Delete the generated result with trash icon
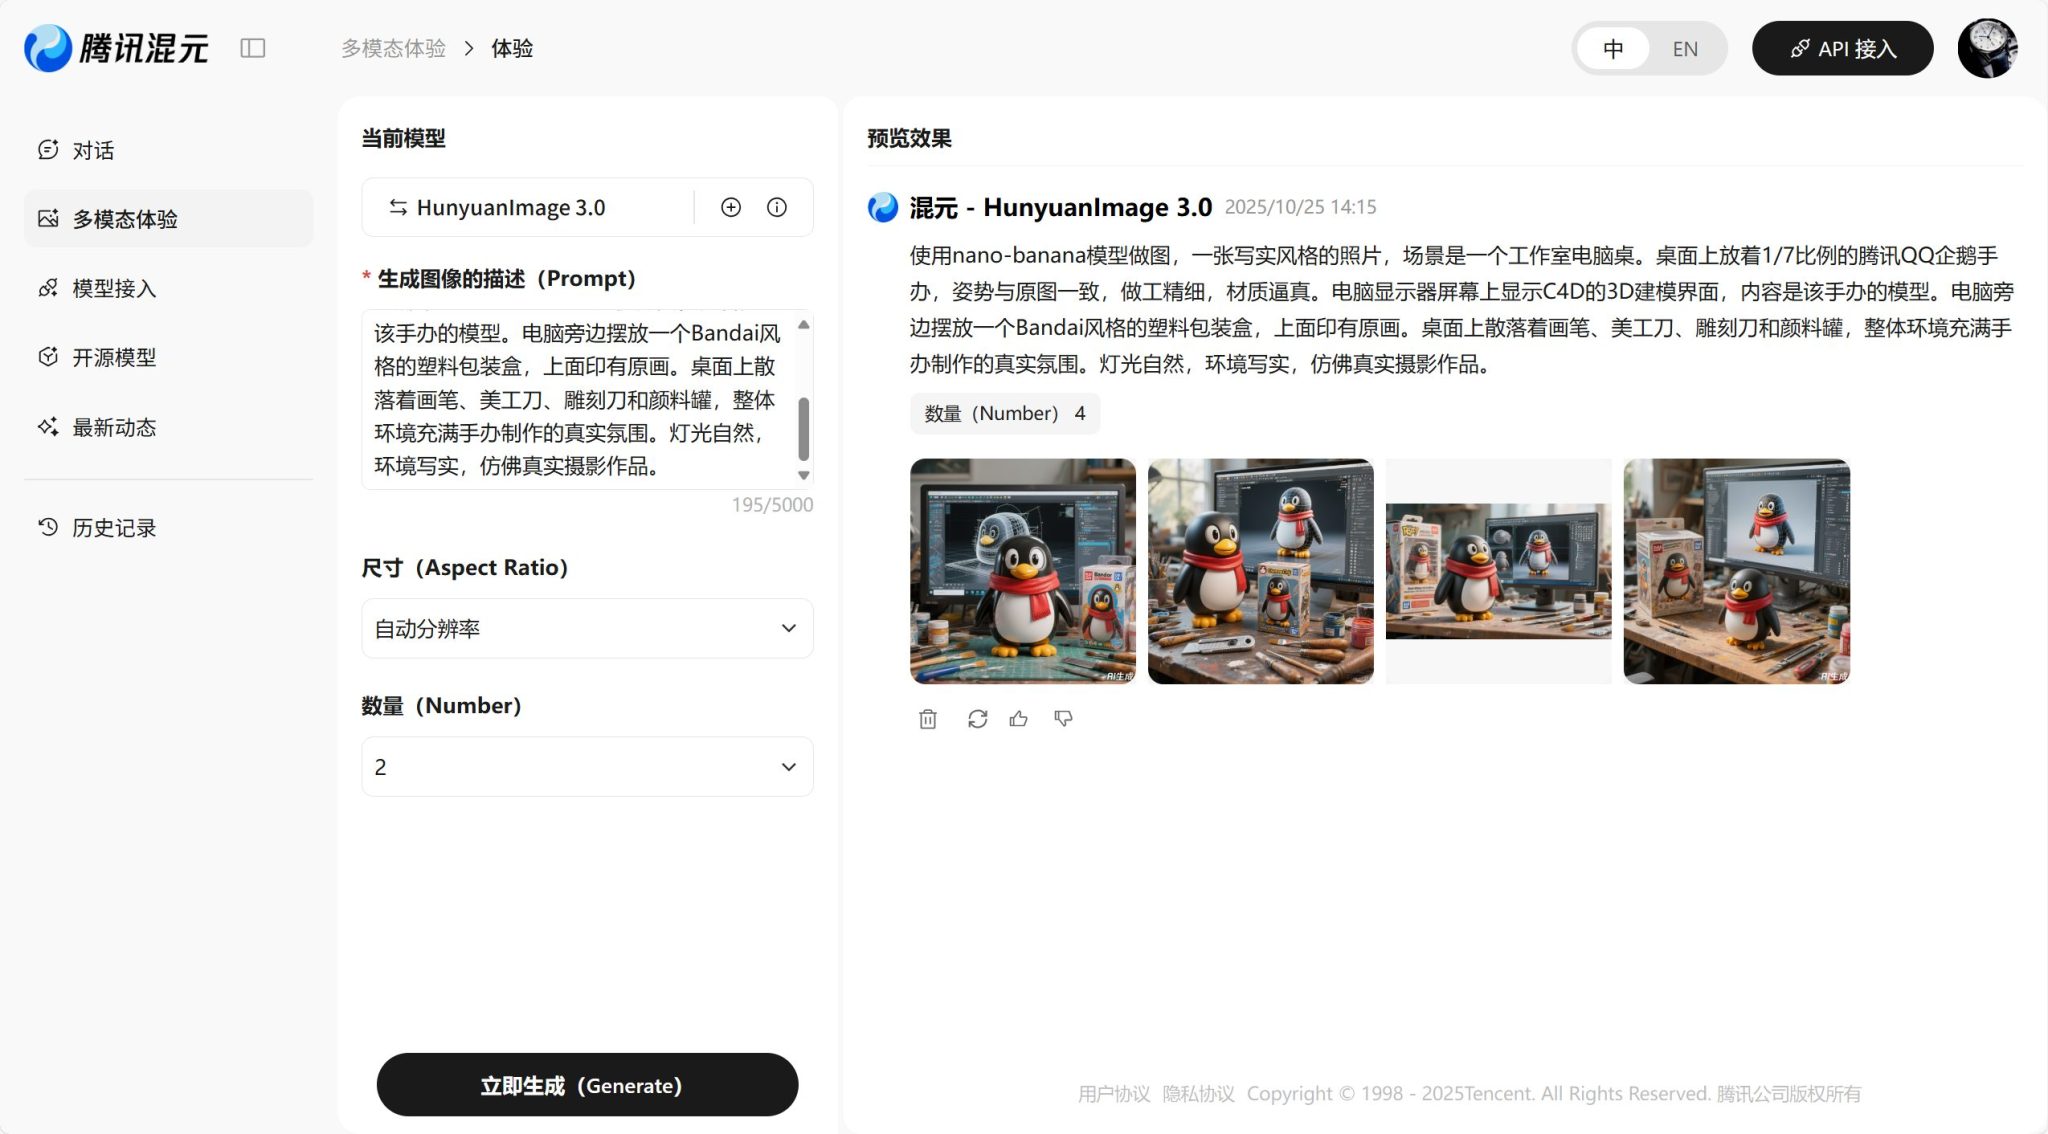This screenshot has height=1134, width=2048. click(928, 719)
